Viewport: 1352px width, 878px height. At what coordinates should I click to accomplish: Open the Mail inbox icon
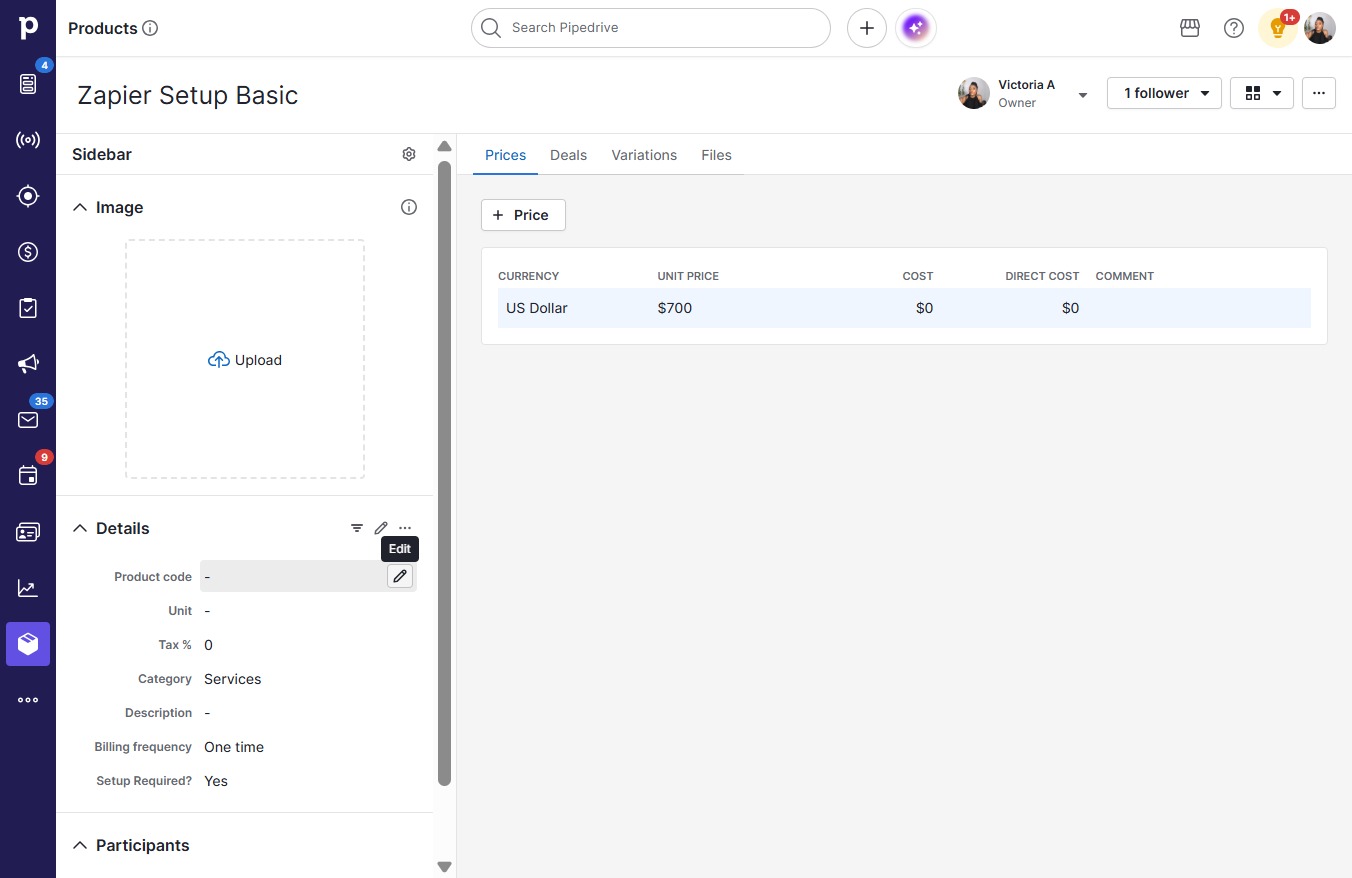pos(28,420)
